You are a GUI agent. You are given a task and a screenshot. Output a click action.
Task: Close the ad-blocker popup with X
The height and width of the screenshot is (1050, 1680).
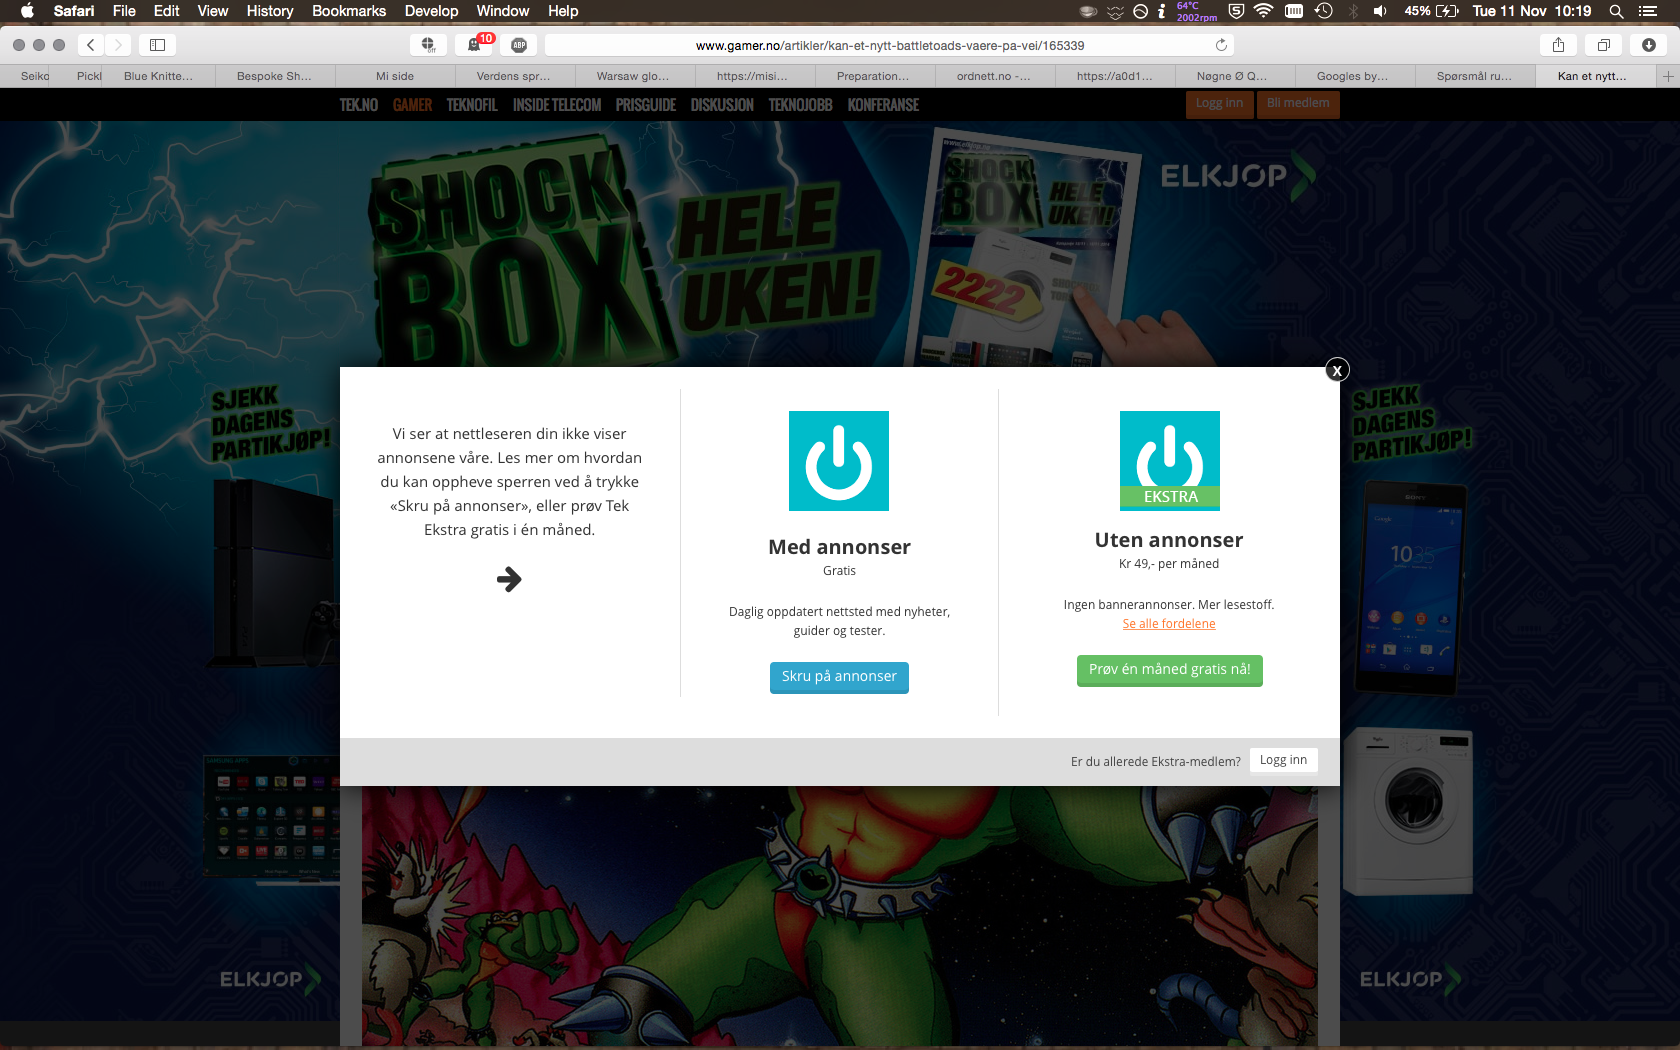click(1337, 370)
